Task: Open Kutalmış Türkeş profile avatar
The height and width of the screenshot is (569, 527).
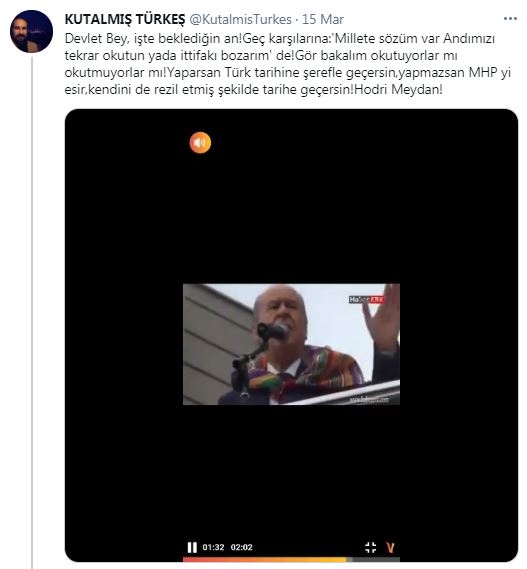Action: 31,32
